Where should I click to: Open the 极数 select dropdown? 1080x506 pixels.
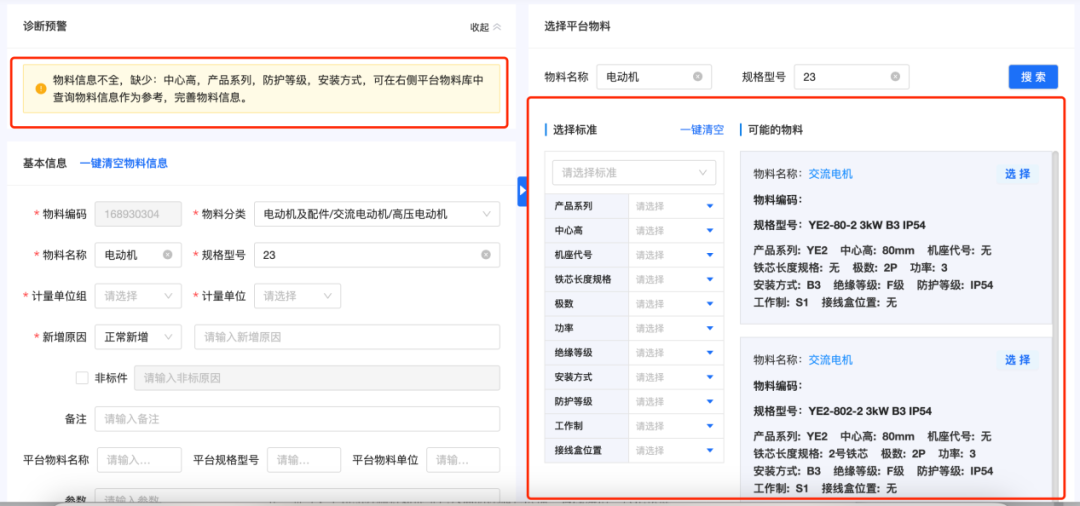[676, 304]
